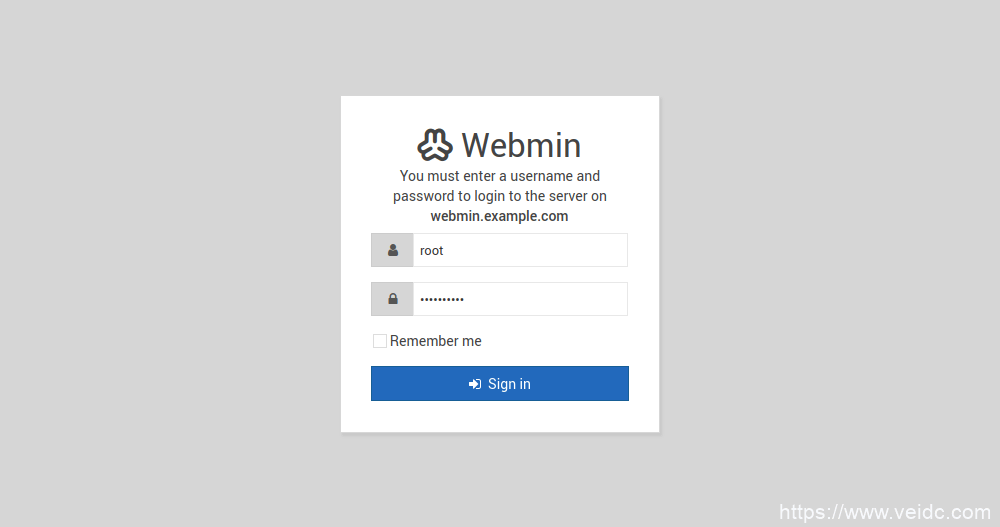
Task: Click the "password to login to the server" line
Action: (x=500, y=196)
